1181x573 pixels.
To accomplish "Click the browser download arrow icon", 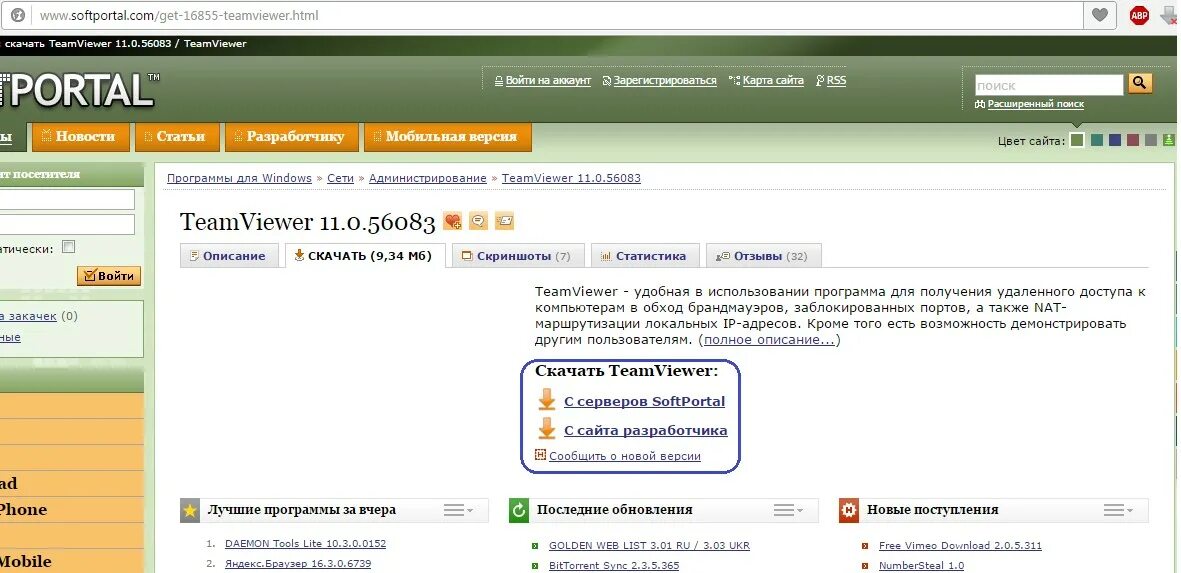I will pos(1170,16).
